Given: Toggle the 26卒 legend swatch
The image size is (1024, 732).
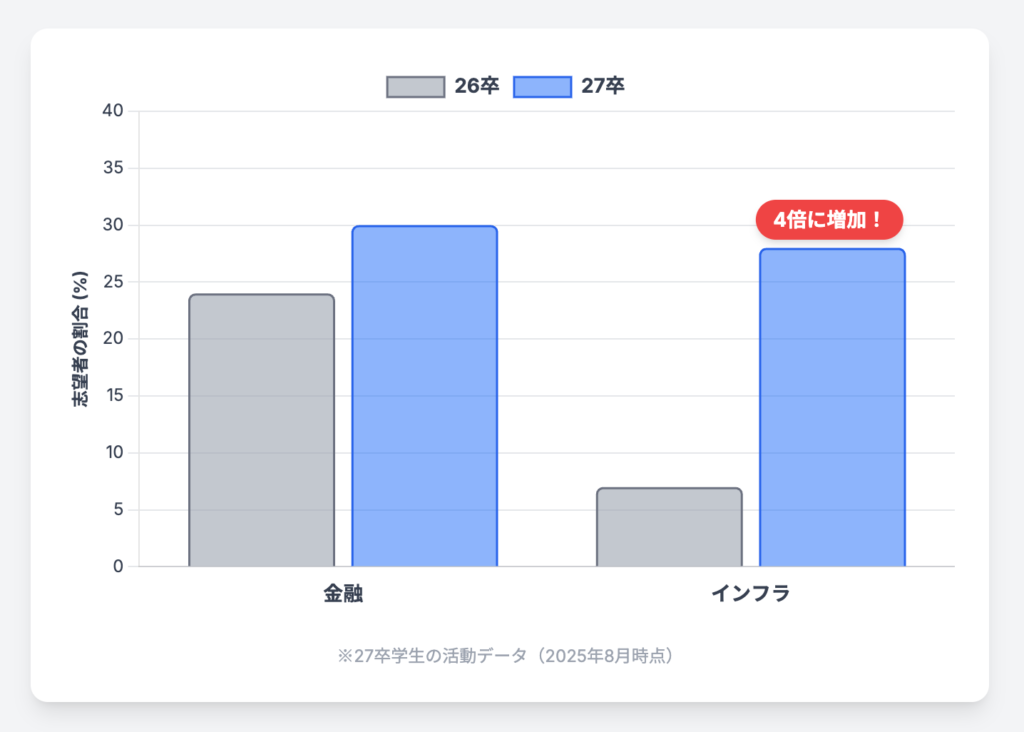Looking at the screenshot, I should [x=415, y=87].
